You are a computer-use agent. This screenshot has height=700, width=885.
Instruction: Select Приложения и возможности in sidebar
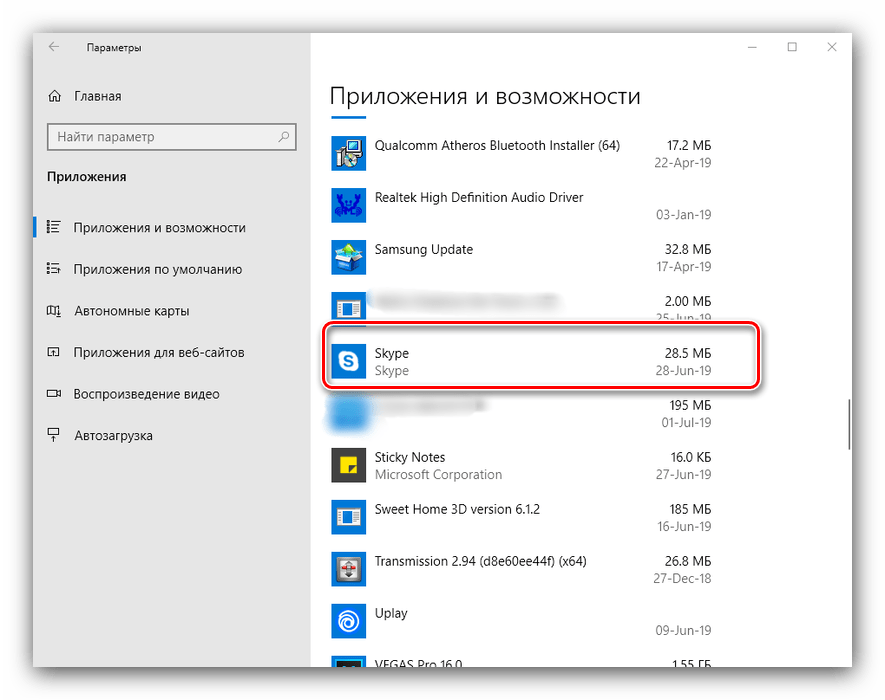click(159, 228)
